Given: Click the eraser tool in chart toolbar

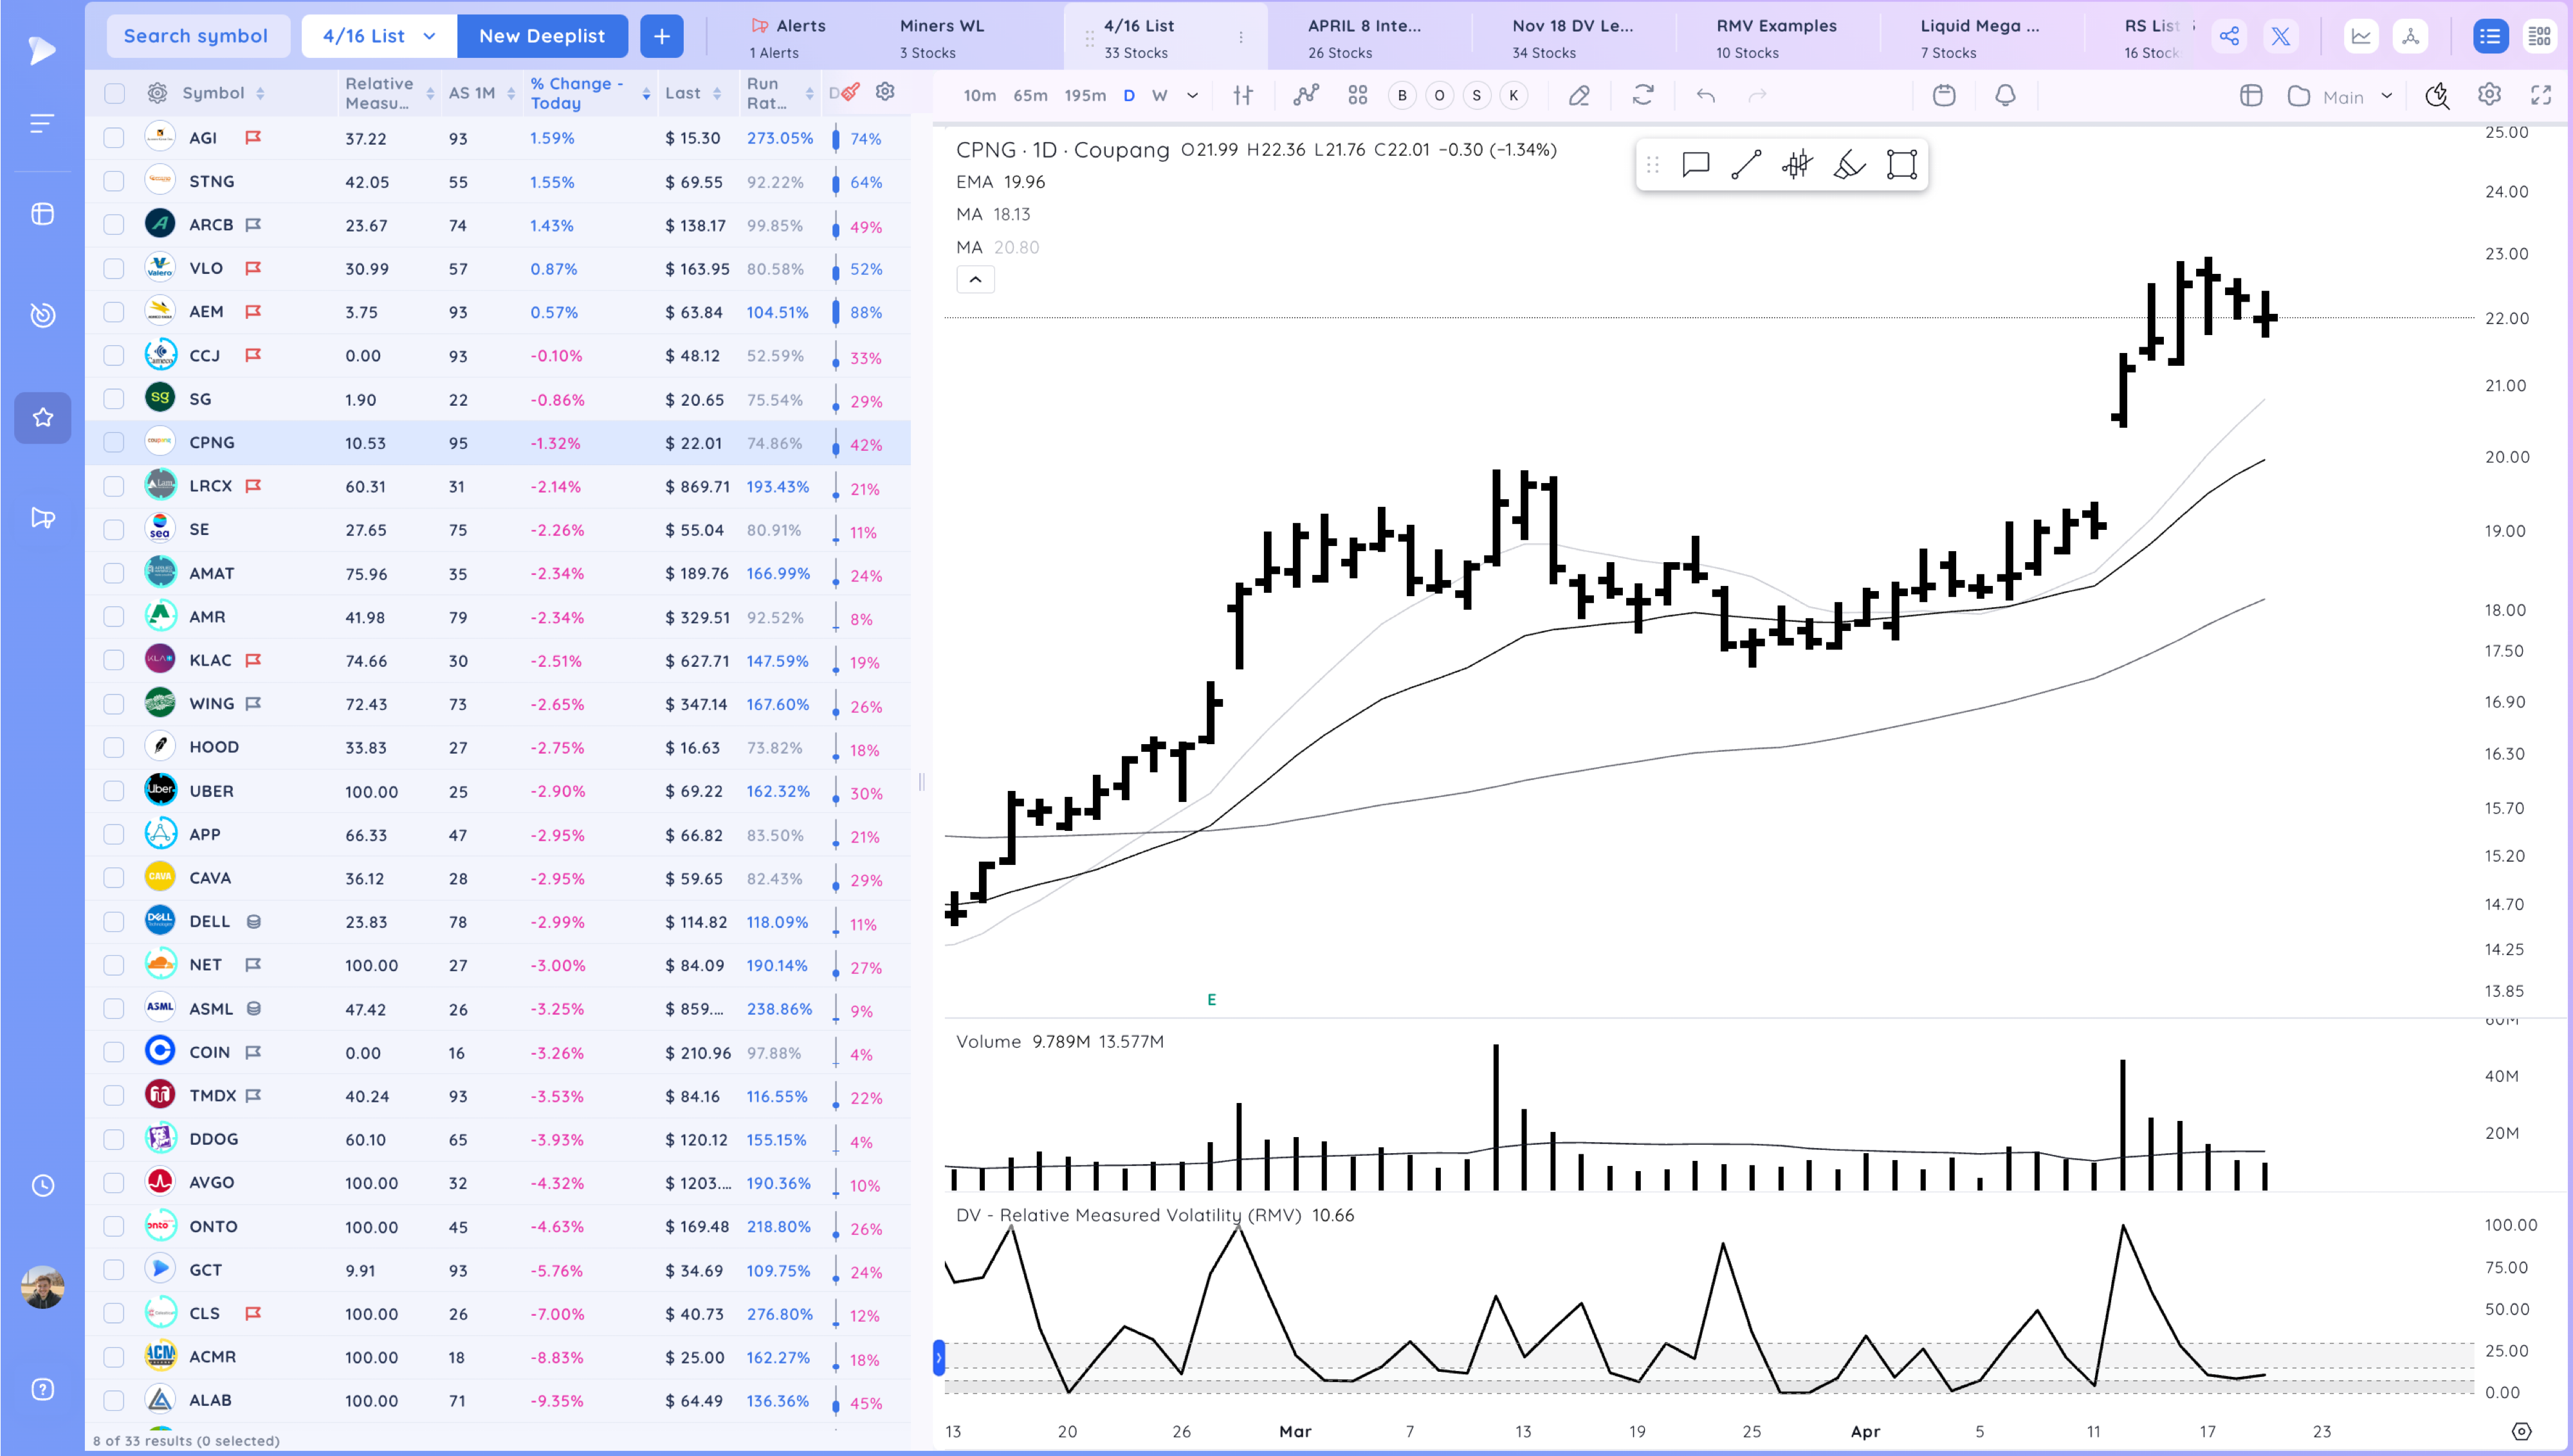Looking at the screenshot, I should coord(1579,95).
